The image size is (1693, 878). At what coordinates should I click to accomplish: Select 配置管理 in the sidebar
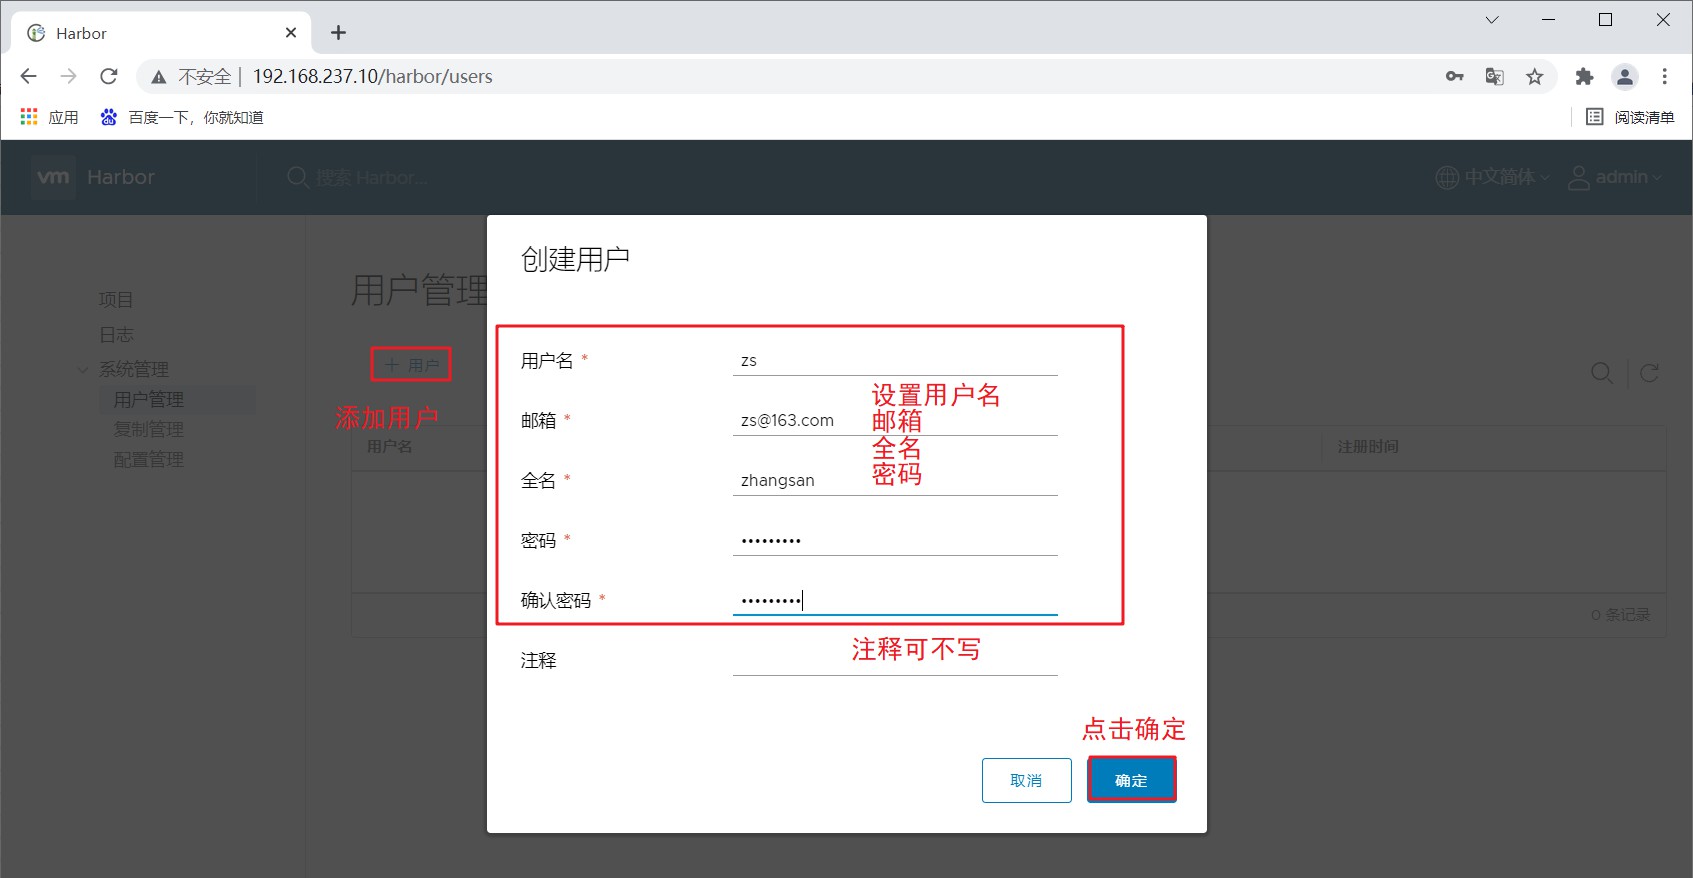(149, 460)
